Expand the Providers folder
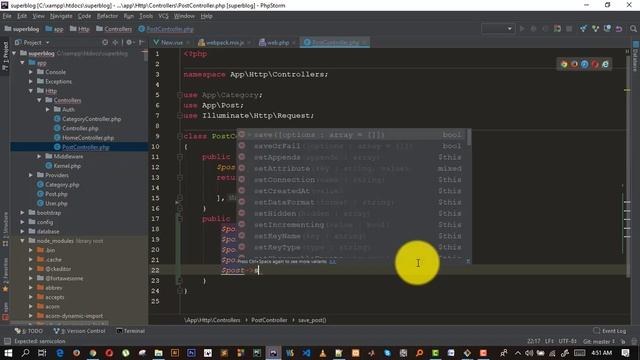Image resolution: width=640 pixels, height=360 pixels. click(31, 175)
